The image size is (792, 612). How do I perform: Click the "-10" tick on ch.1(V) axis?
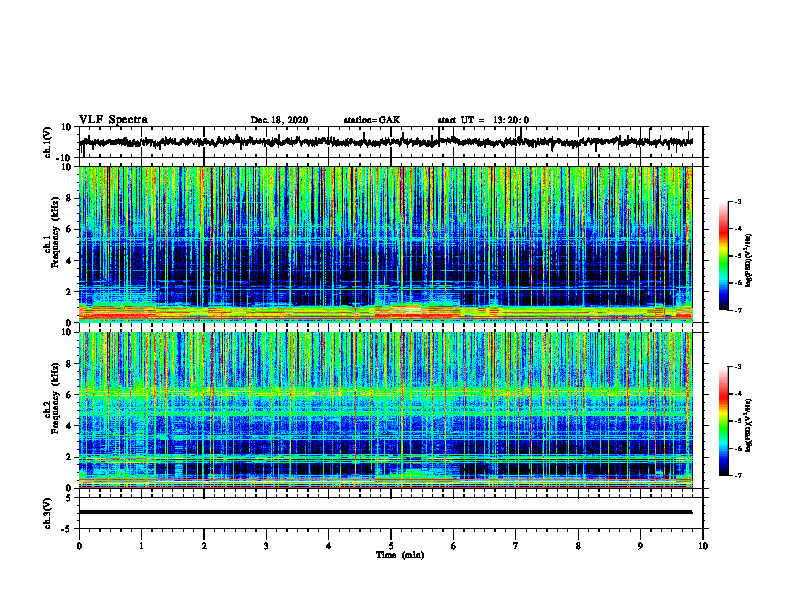(64, 158)
